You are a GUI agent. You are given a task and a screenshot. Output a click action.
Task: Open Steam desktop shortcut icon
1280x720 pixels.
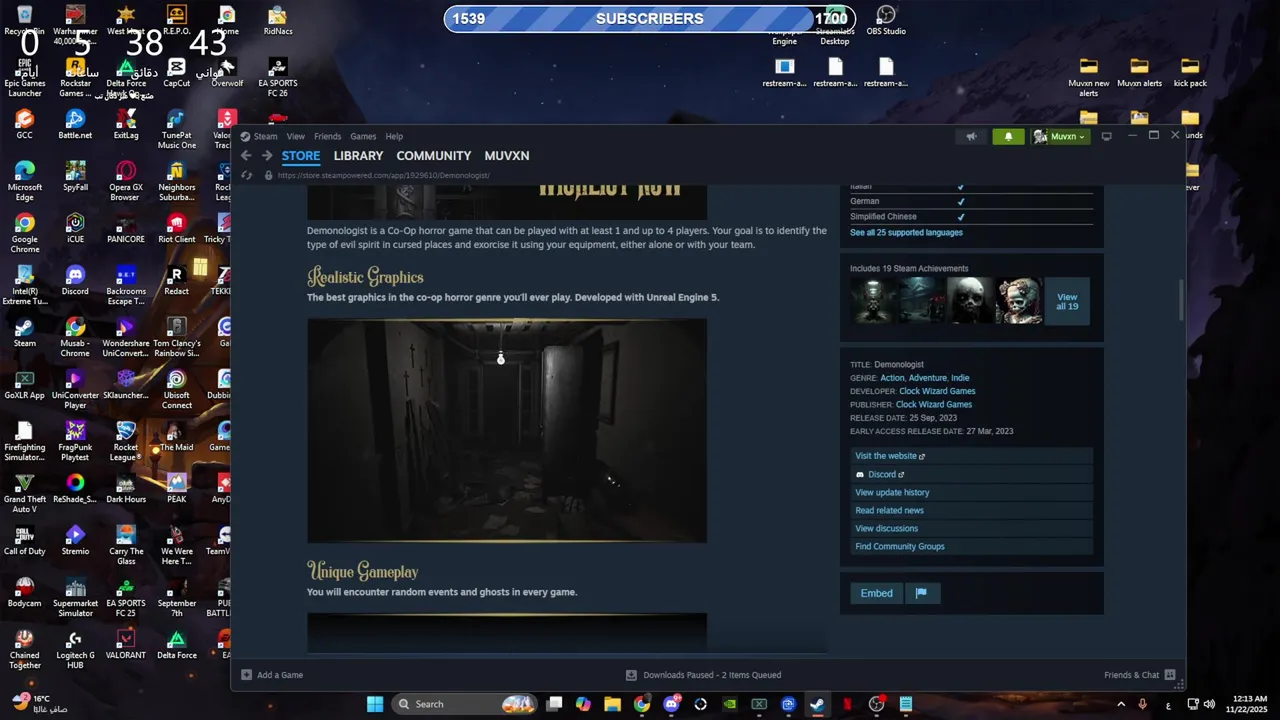coord(25,332)
